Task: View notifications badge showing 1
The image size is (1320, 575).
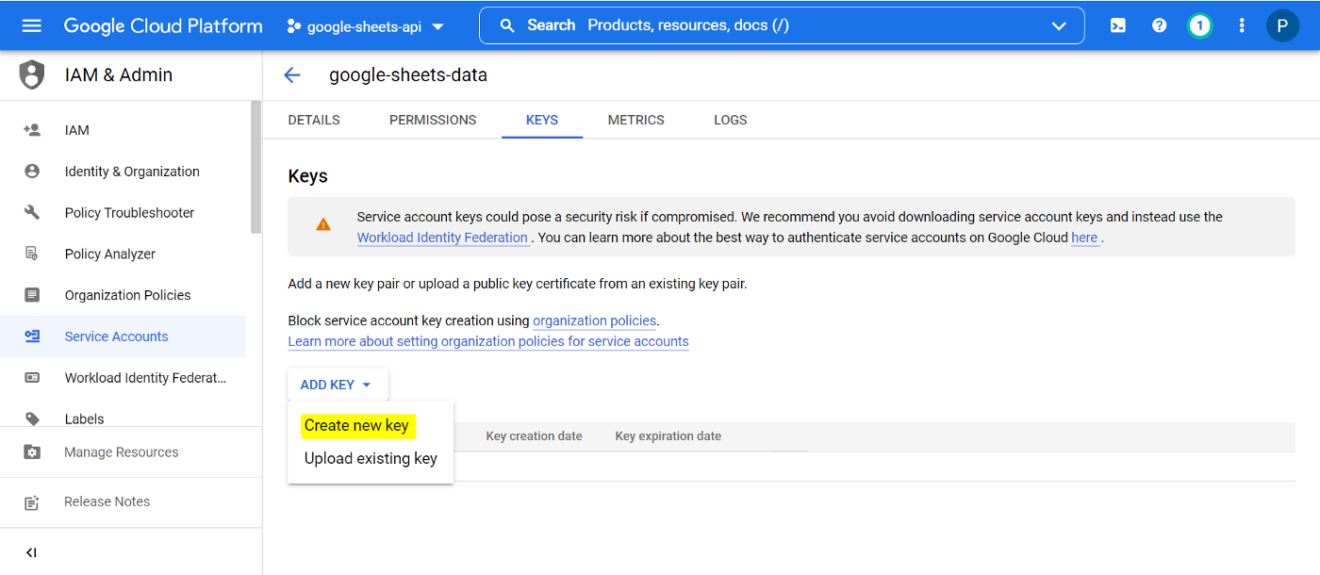Action: pos(1200,26)
